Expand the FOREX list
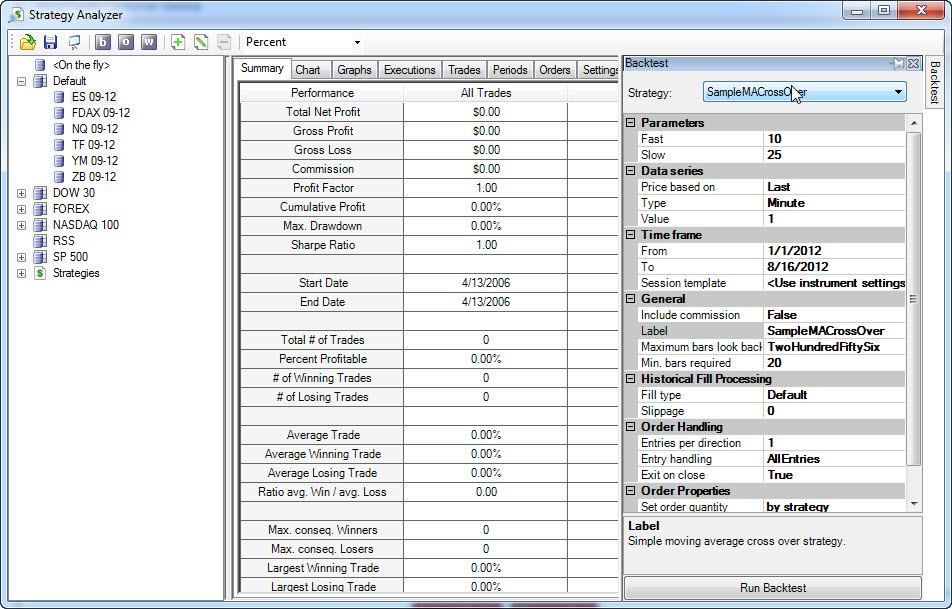 click(21, 209)
